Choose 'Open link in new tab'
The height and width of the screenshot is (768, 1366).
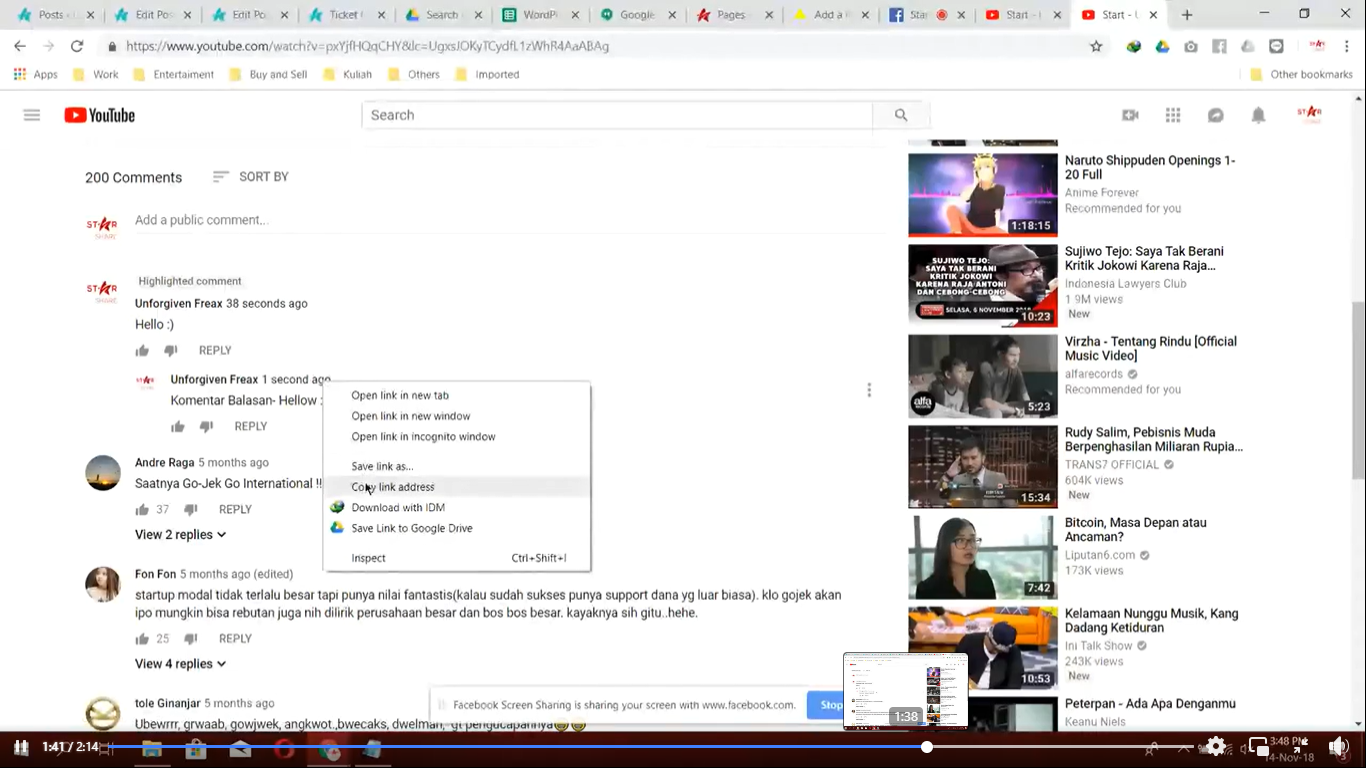click(457, 395)
